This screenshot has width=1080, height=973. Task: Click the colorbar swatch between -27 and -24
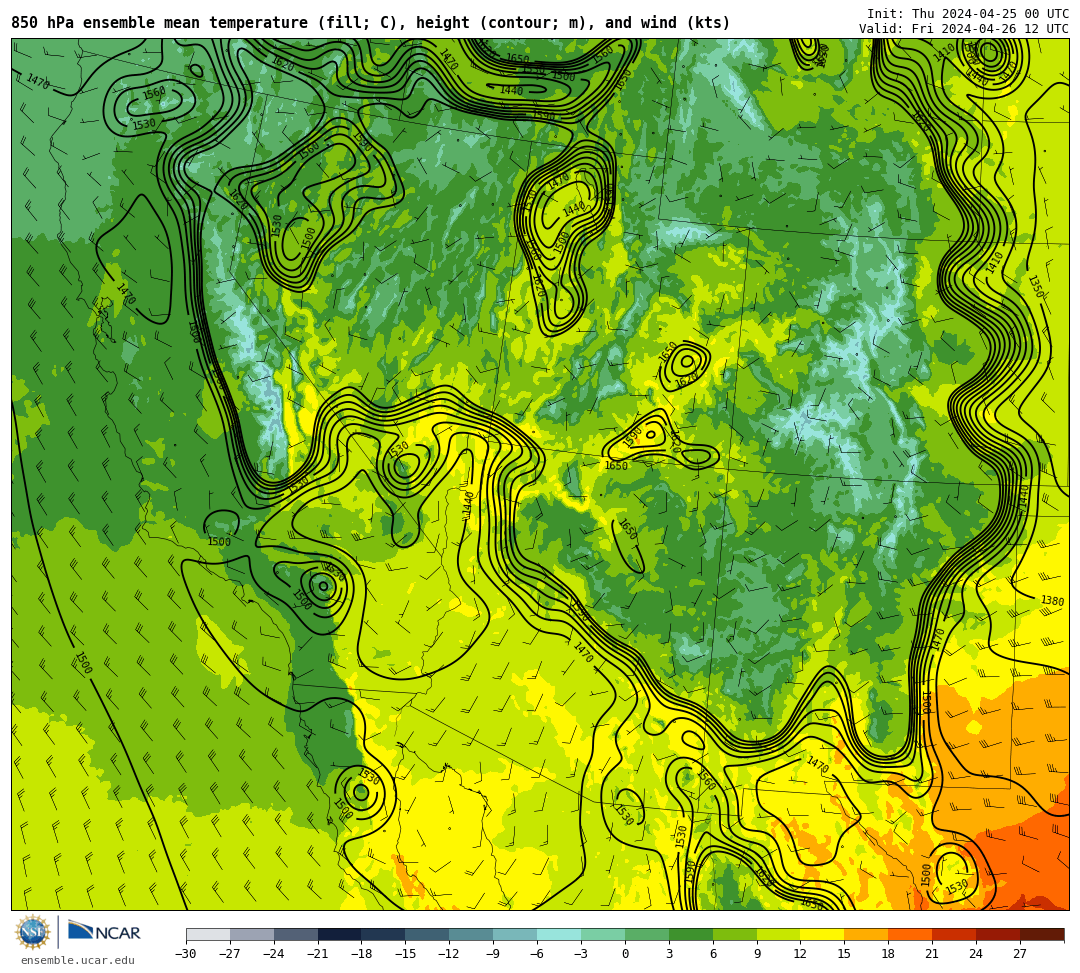click(x=252, y=934)
